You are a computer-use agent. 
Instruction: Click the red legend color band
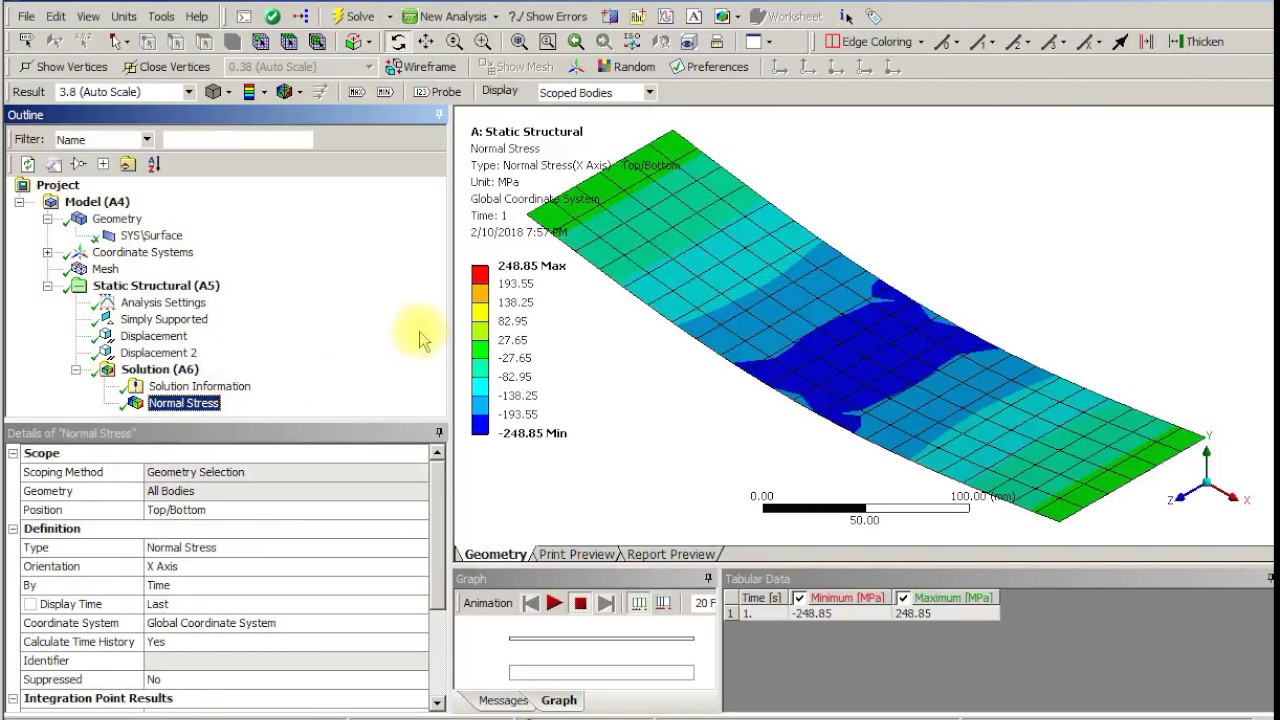(480, 274)
